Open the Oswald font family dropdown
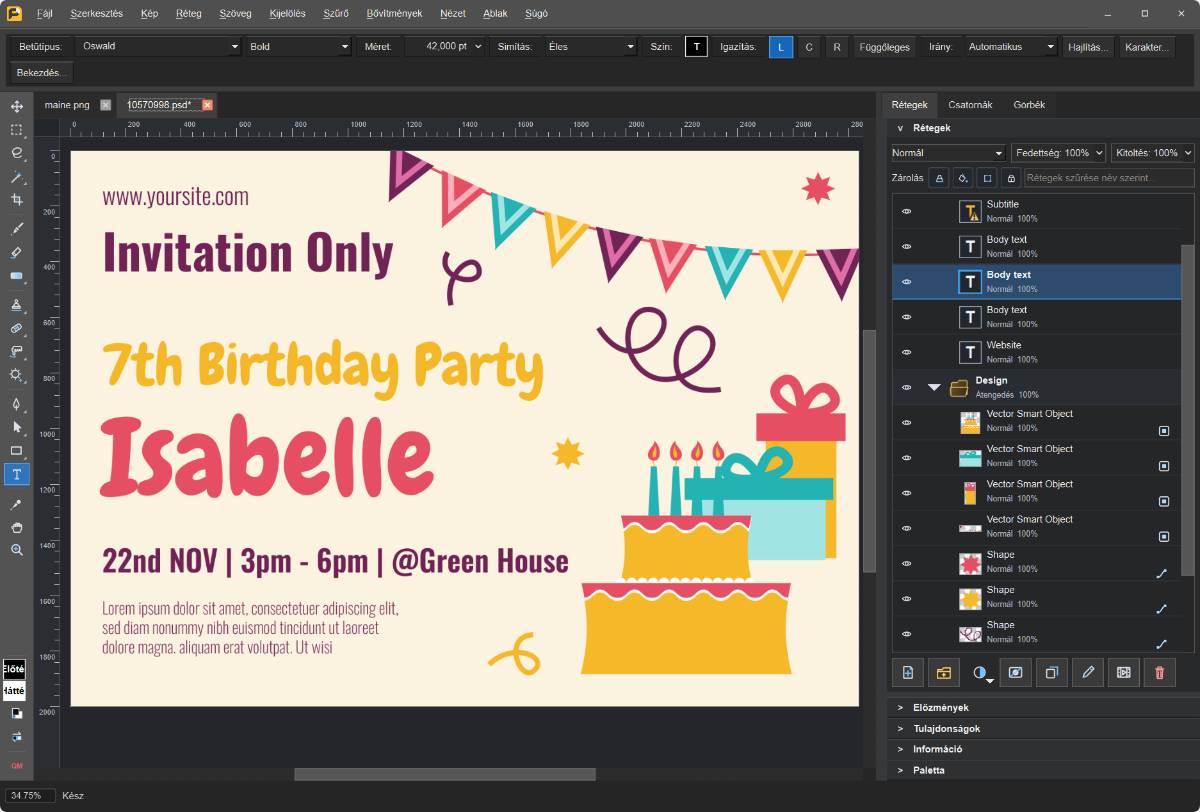Viewport: 1200px width, 812px height. click(160, 47)
